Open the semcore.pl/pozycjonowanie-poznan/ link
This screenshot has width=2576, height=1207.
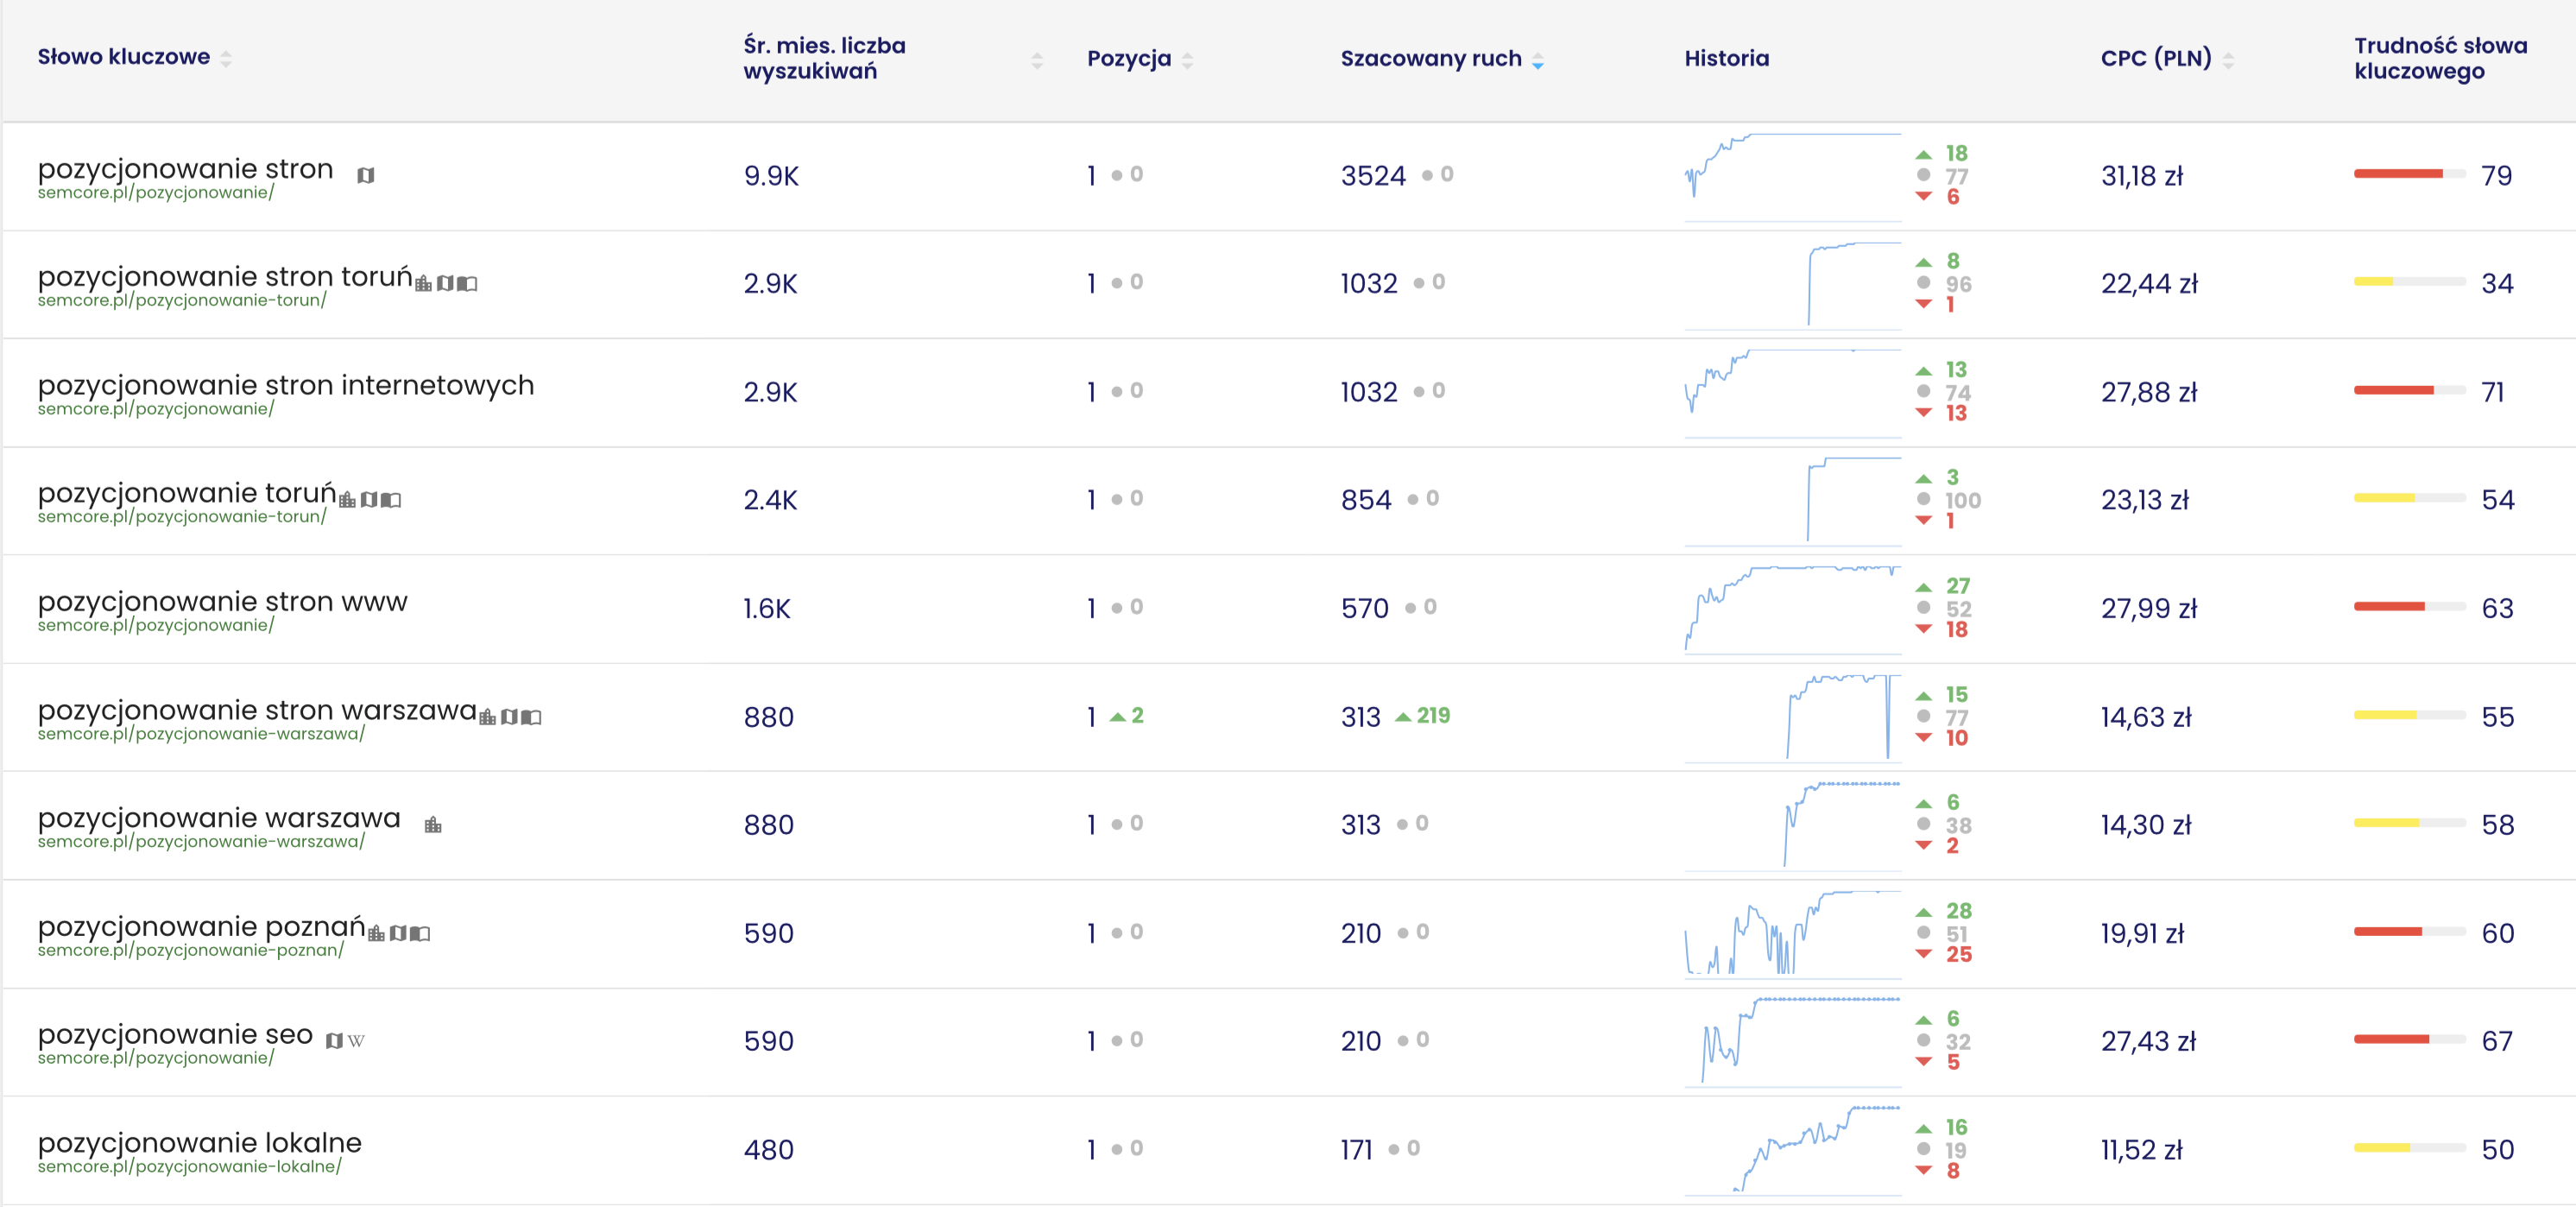pyautogui.click(x=191, y=950)
